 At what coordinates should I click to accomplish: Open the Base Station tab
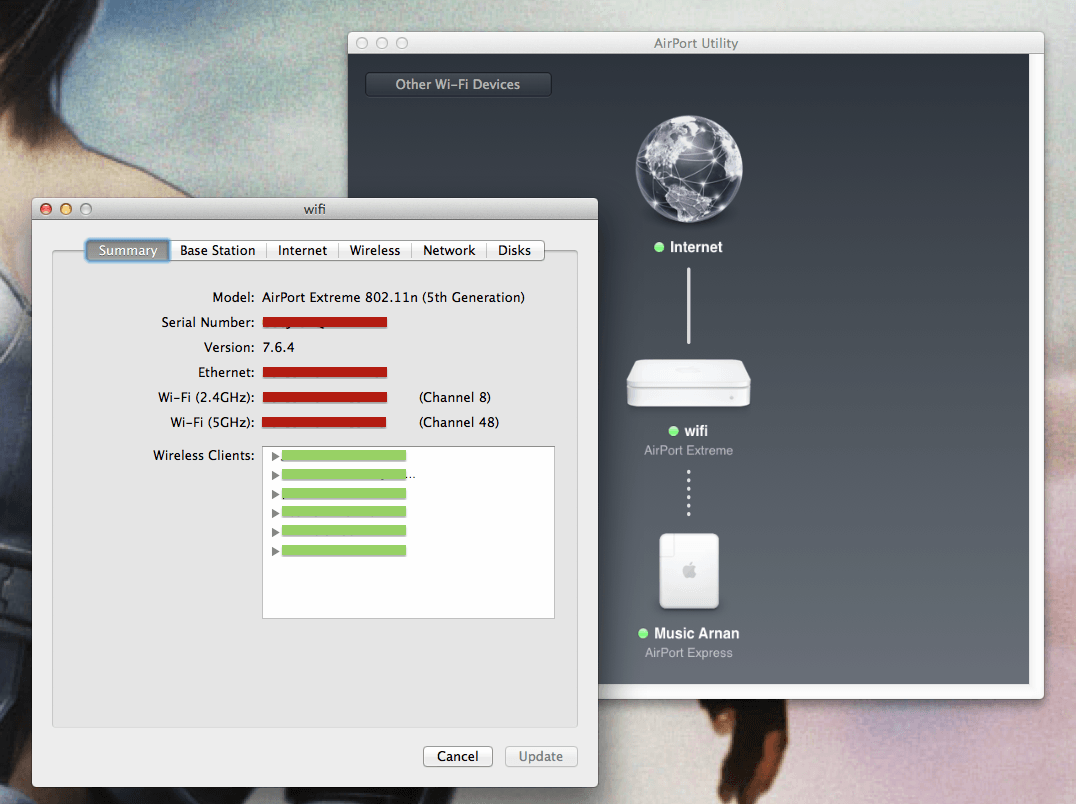pos(218,250)
